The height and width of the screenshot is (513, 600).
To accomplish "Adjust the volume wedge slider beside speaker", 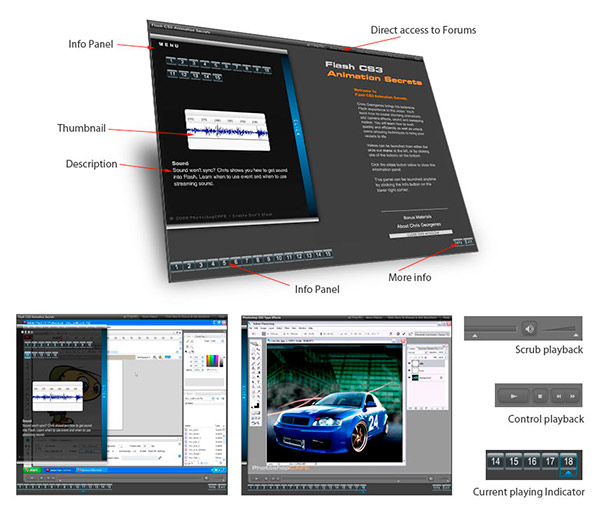I will tap(559, 329).
